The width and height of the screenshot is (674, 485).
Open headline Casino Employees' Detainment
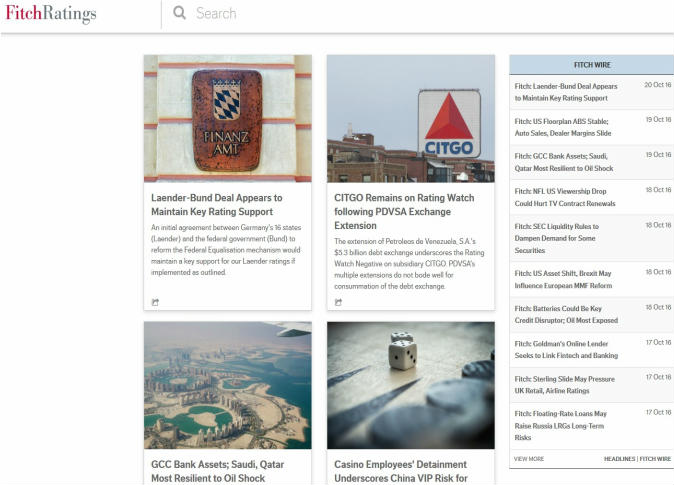[x=401, y=471]
